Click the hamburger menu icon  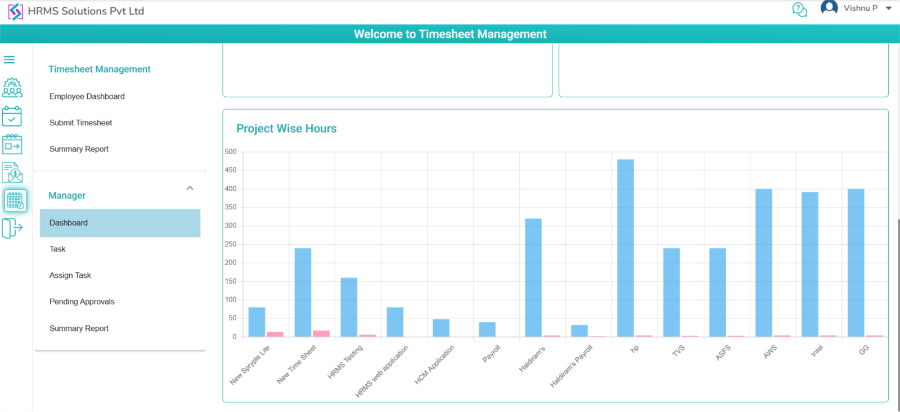click(x=9, y=60)
